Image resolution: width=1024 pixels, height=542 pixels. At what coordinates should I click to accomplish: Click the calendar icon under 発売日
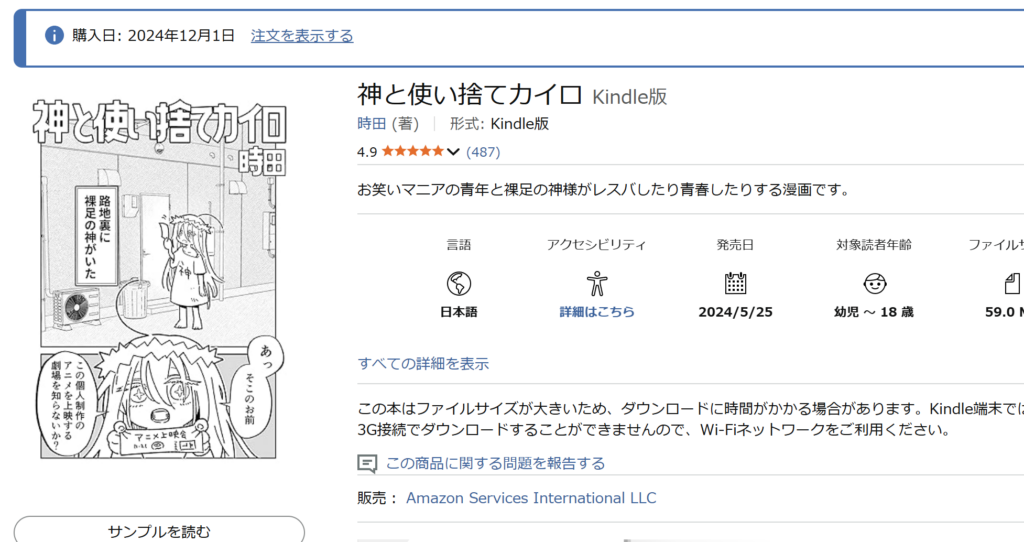735,283
